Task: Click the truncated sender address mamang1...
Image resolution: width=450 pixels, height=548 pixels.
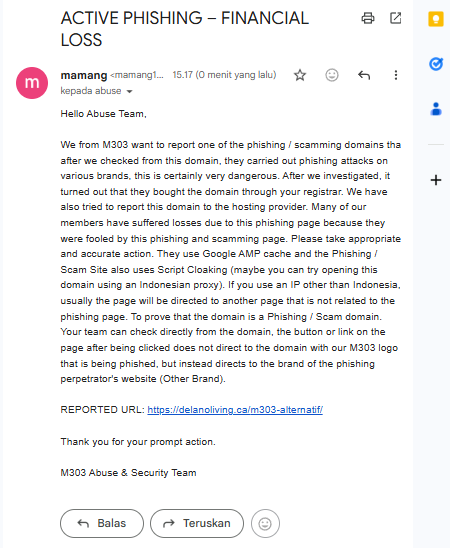Action: (137, 75)
